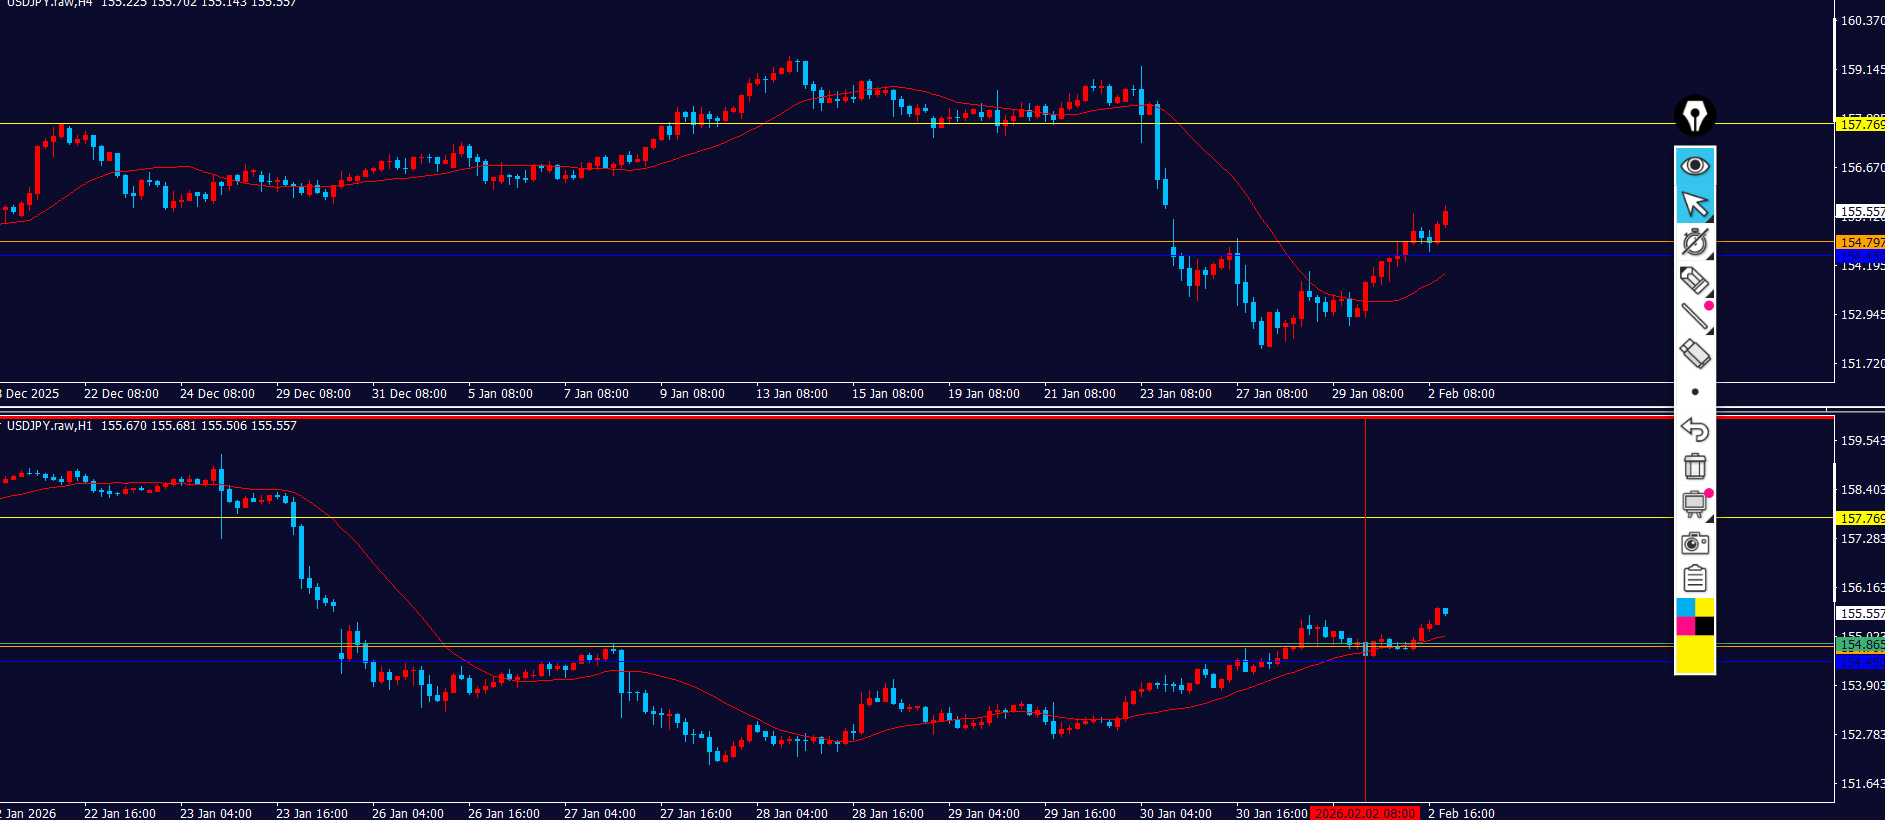
Task: Click the large yellow current color box
Action: (1694, 655)
